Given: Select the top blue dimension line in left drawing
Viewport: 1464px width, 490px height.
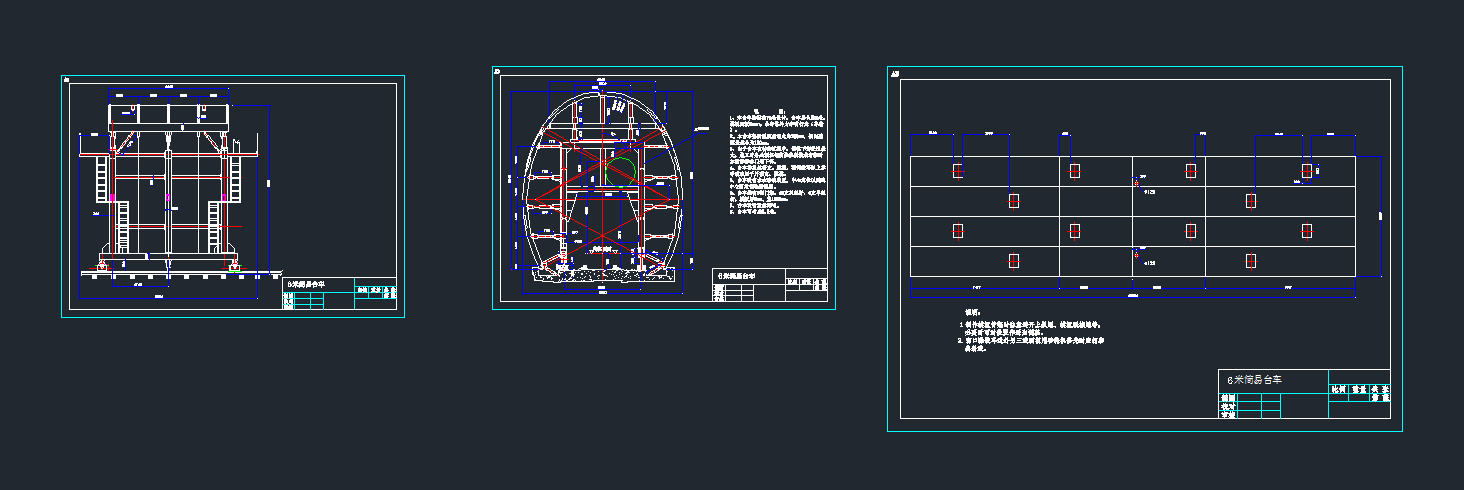Looking at the screenshot, I should [x=169, y=91].
